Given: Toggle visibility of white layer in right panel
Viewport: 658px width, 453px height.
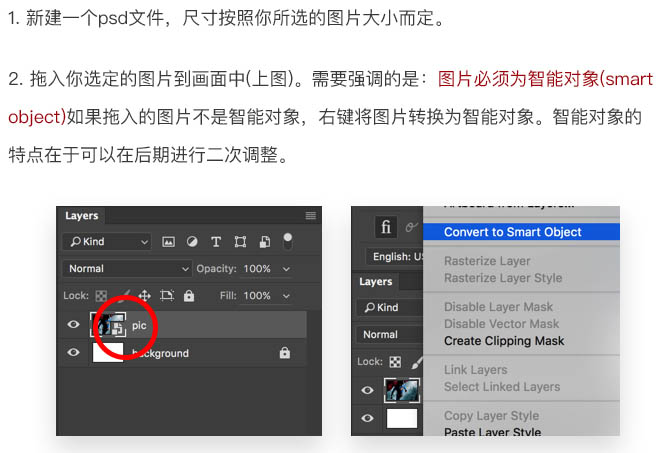Looking at the screenshot, I should (367, 418).
